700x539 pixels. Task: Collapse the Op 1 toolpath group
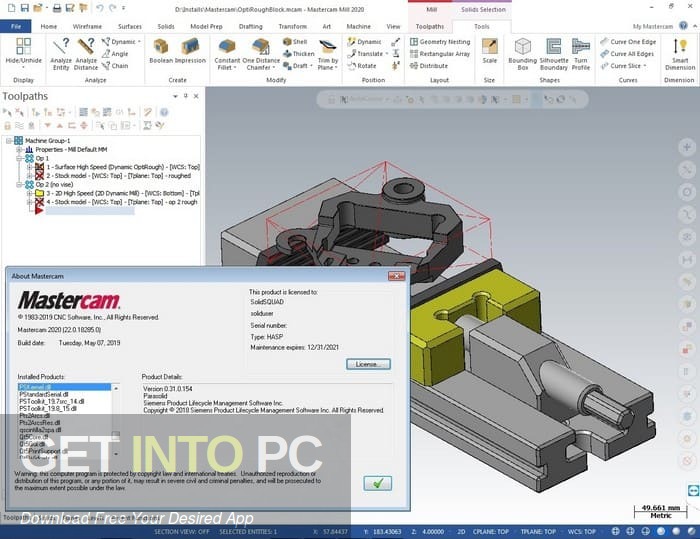coord(19,158)
